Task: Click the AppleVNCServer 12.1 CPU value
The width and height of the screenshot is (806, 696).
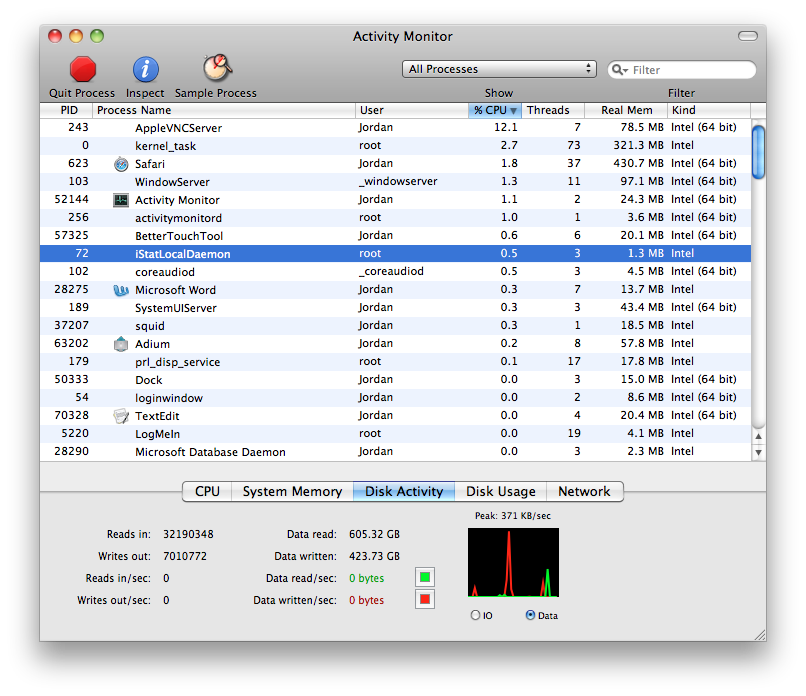Action: [x=506, y=127]
